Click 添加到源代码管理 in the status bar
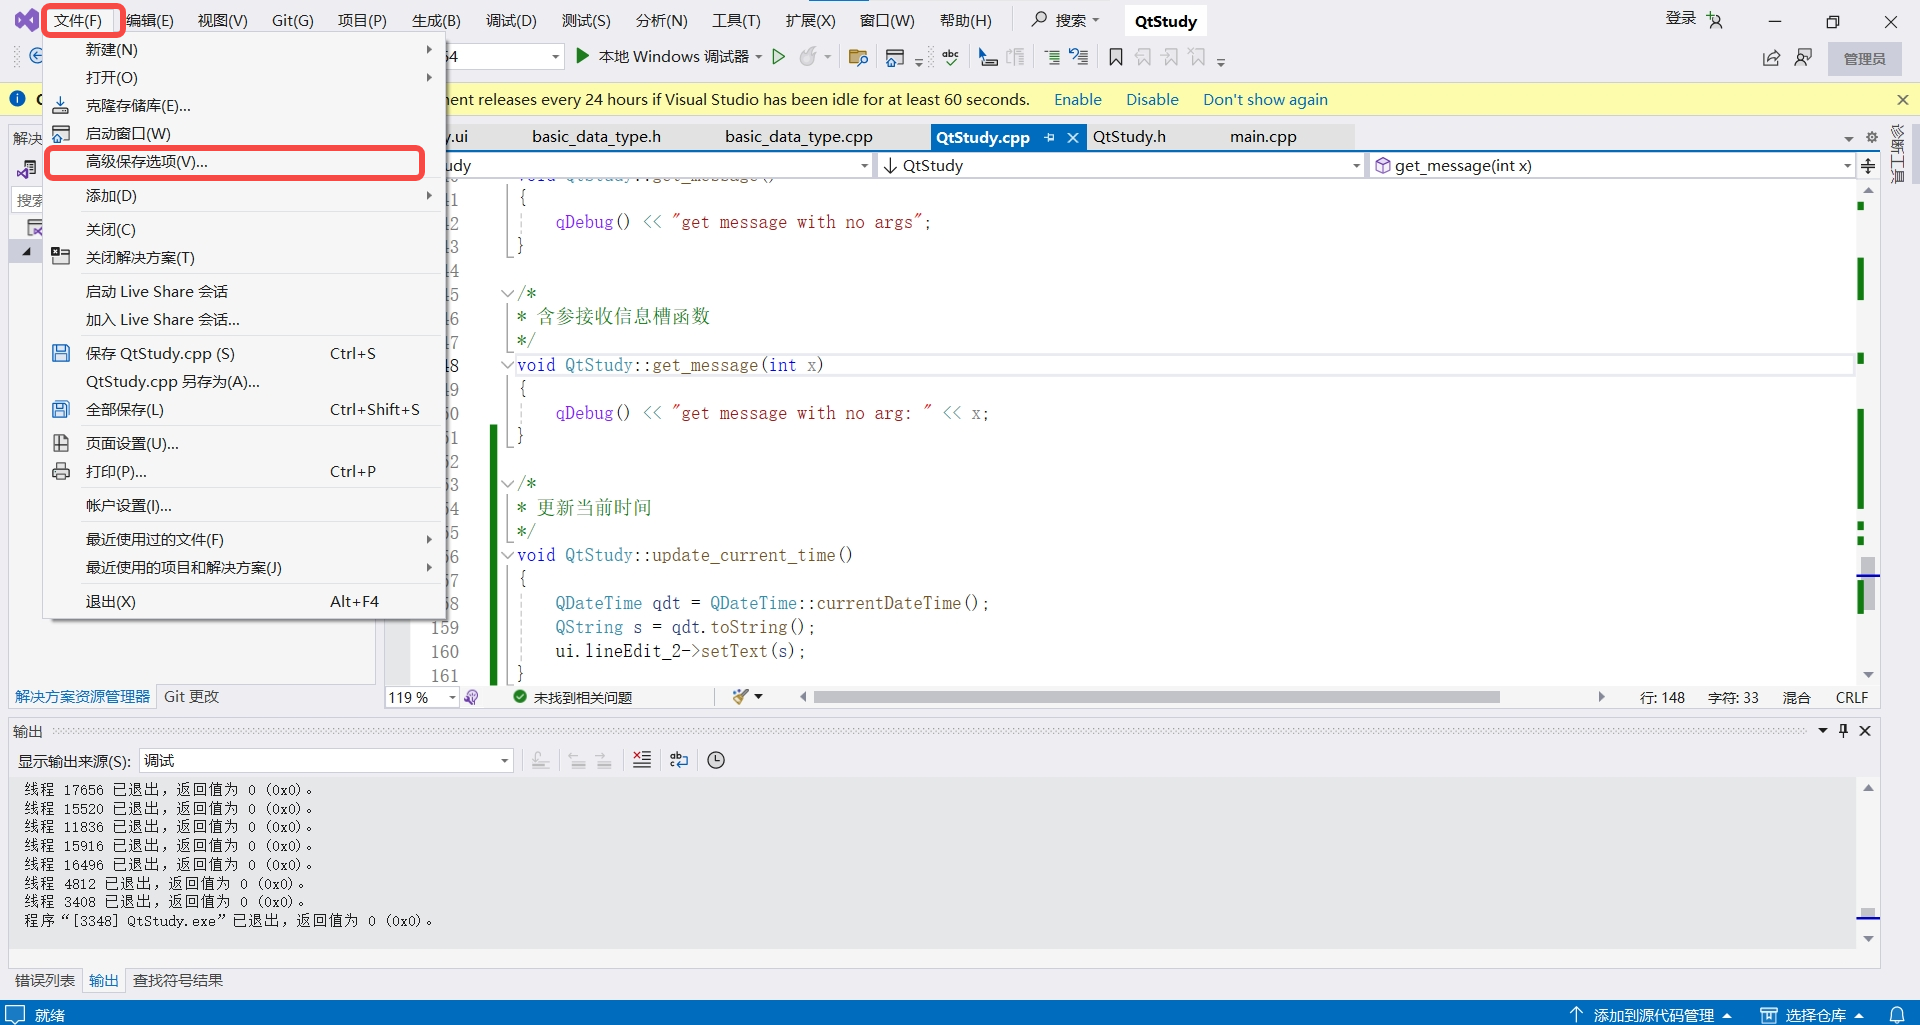1920x1025 pixels. click(x=1650, y=1014)
